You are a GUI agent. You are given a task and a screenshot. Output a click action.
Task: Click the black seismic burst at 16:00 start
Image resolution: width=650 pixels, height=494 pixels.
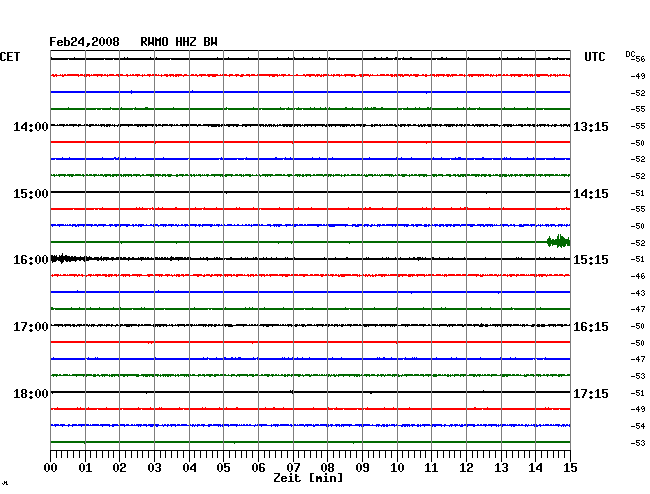coord(68,259)
